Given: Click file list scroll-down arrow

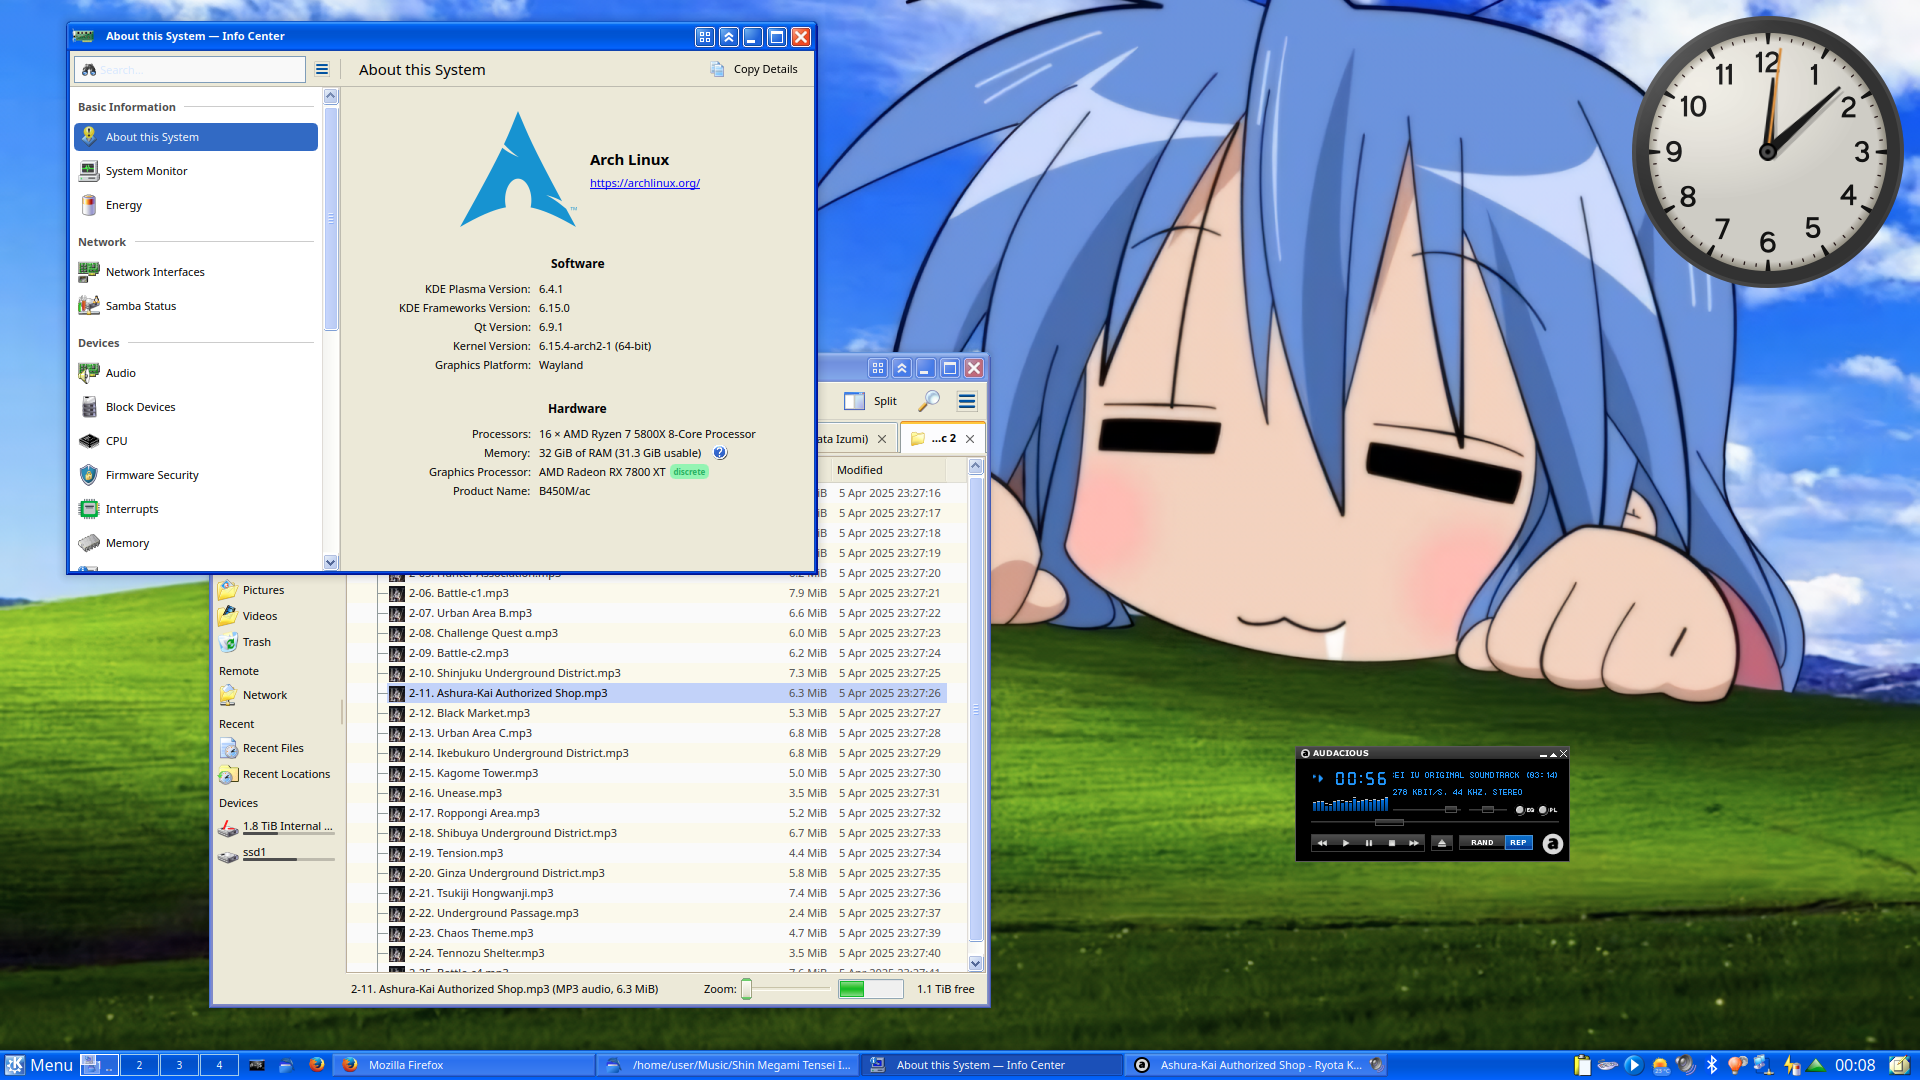Looking at the screenshot, I should pyautogui.click(x=976, y=964).
